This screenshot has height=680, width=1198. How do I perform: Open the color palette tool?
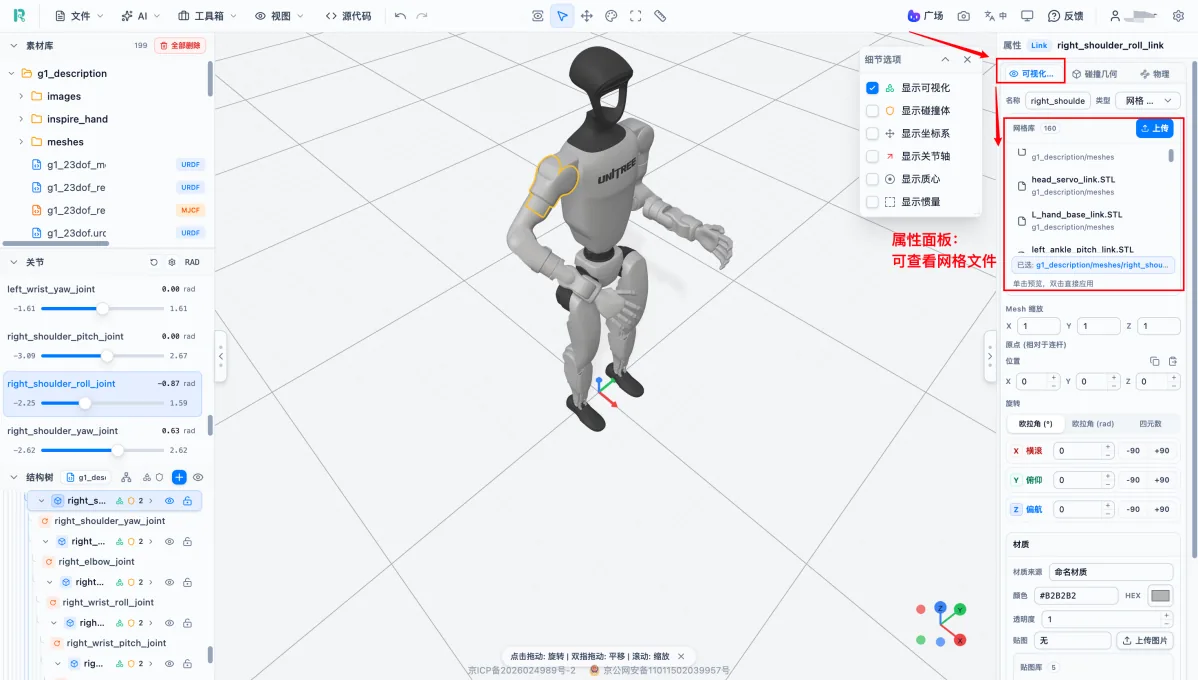611,16
